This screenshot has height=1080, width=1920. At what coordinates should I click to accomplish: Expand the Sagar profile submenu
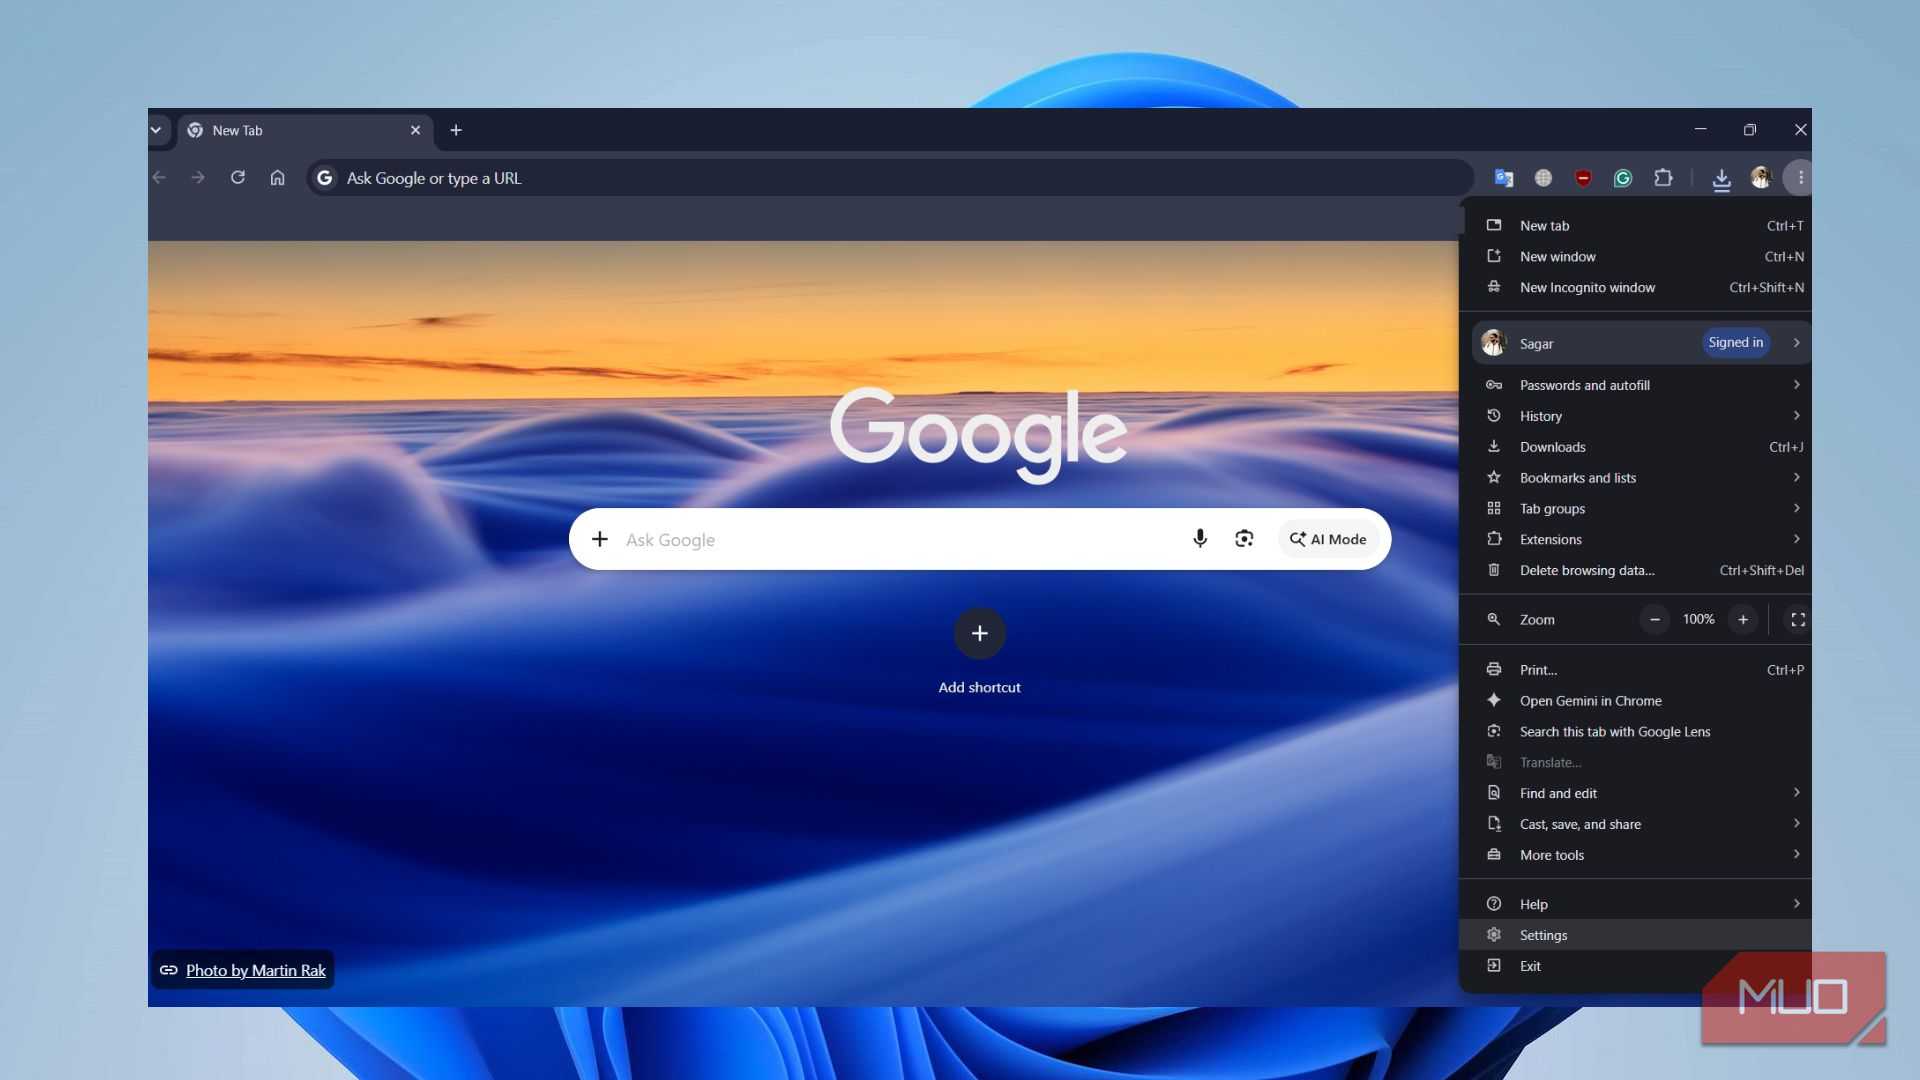(x=1641, y=343)
